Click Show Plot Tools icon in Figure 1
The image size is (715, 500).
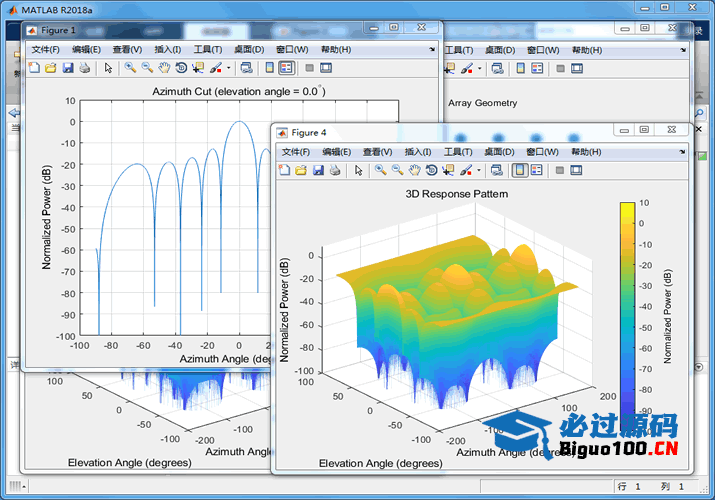pyautogui.click(x=326, y=68)
